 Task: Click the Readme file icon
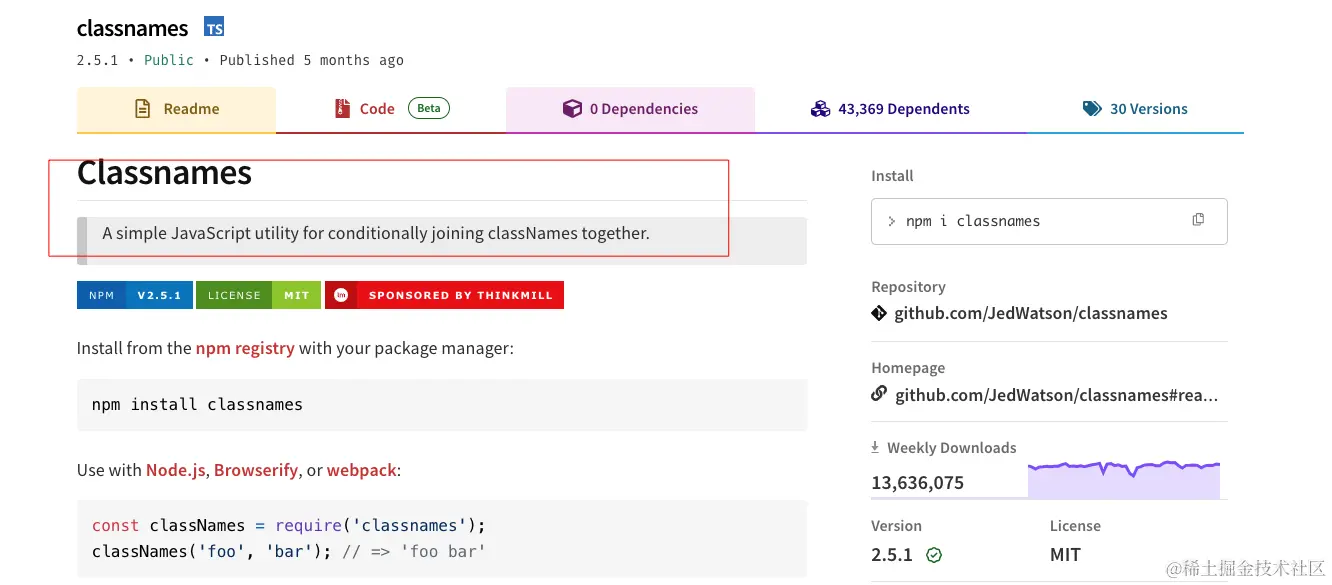tap(143, 109)
